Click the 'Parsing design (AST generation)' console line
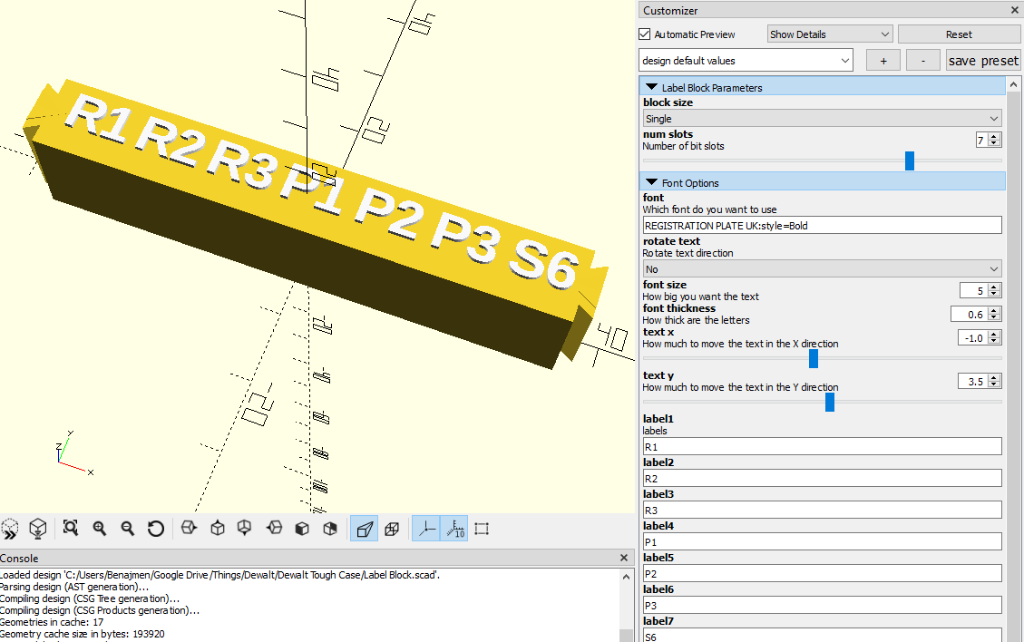1024x642 pixels. pyautogui.click(x=74, y=586)
